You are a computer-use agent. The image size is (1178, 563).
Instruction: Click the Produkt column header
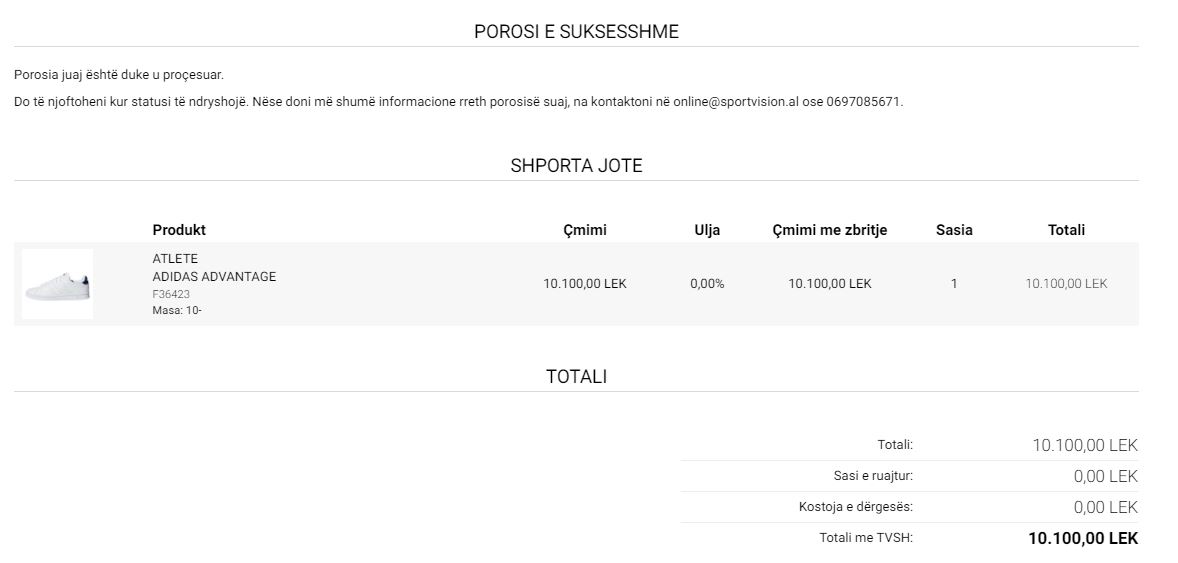click(179, 230)
